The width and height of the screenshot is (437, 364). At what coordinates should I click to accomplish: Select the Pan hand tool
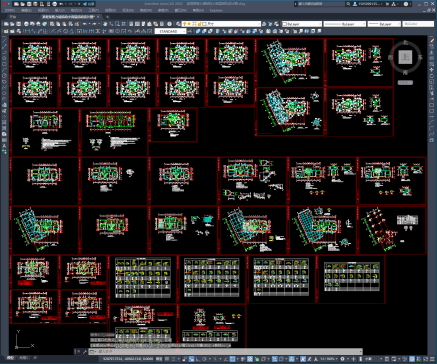(105, 24)
